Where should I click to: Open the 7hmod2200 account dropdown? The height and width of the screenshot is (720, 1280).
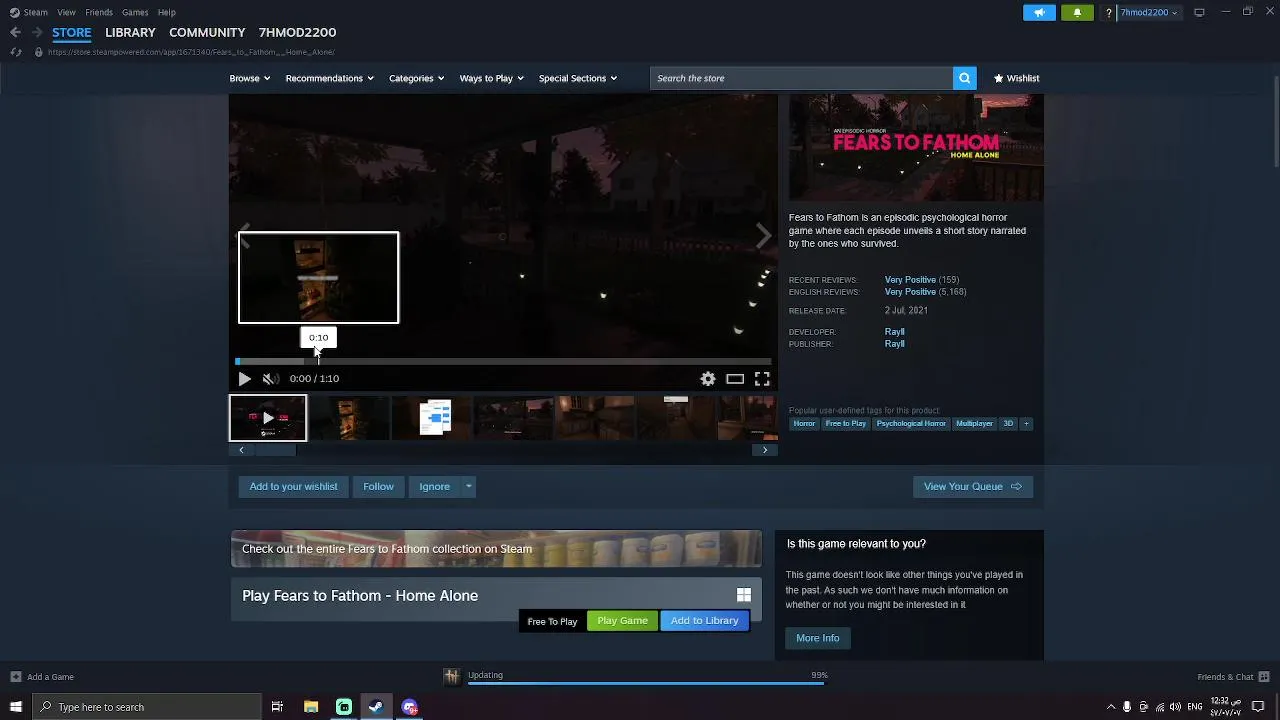tap(1148, 12)
